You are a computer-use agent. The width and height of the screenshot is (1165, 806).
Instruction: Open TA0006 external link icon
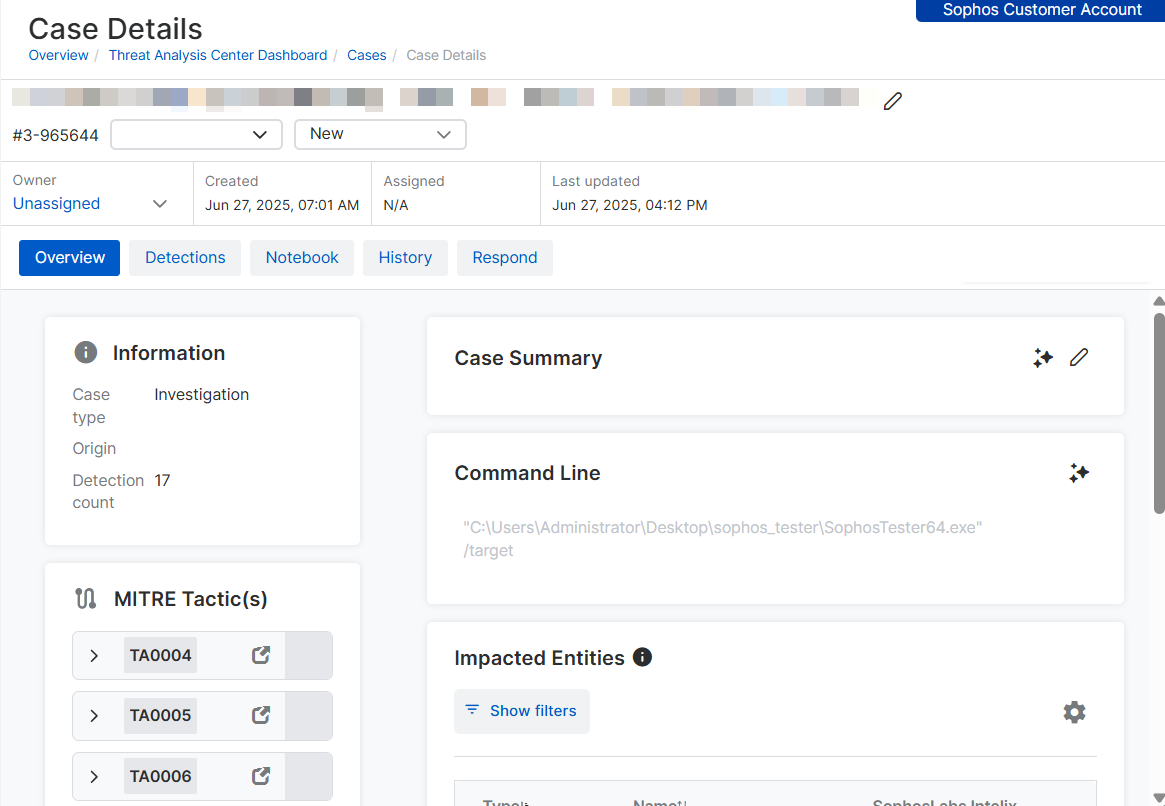(261, 776)
